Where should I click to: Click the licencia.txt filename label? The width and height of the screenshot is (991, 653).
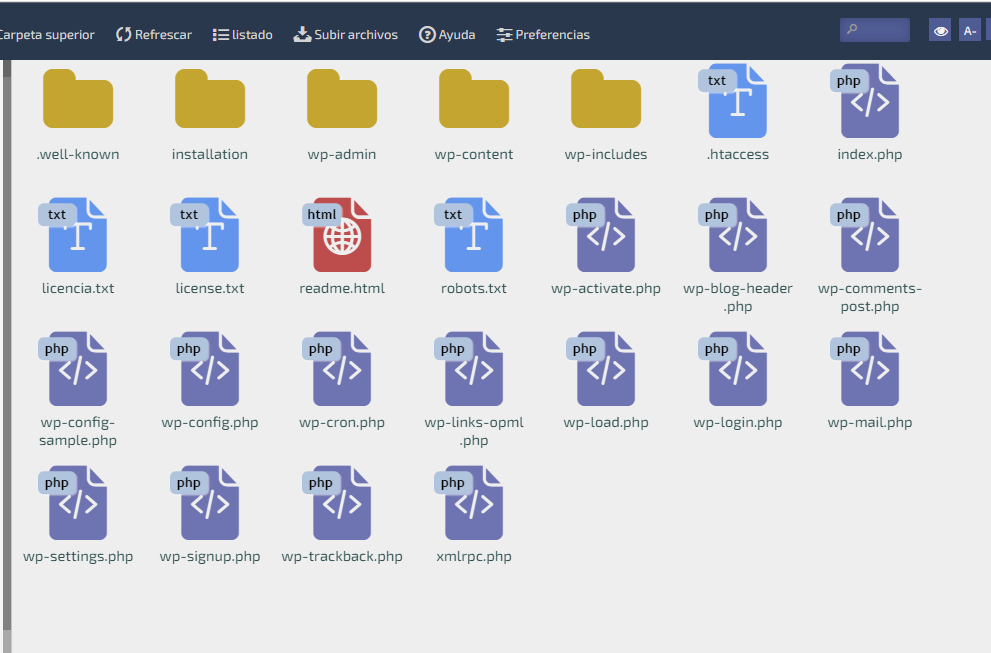(x=78, y=288)
